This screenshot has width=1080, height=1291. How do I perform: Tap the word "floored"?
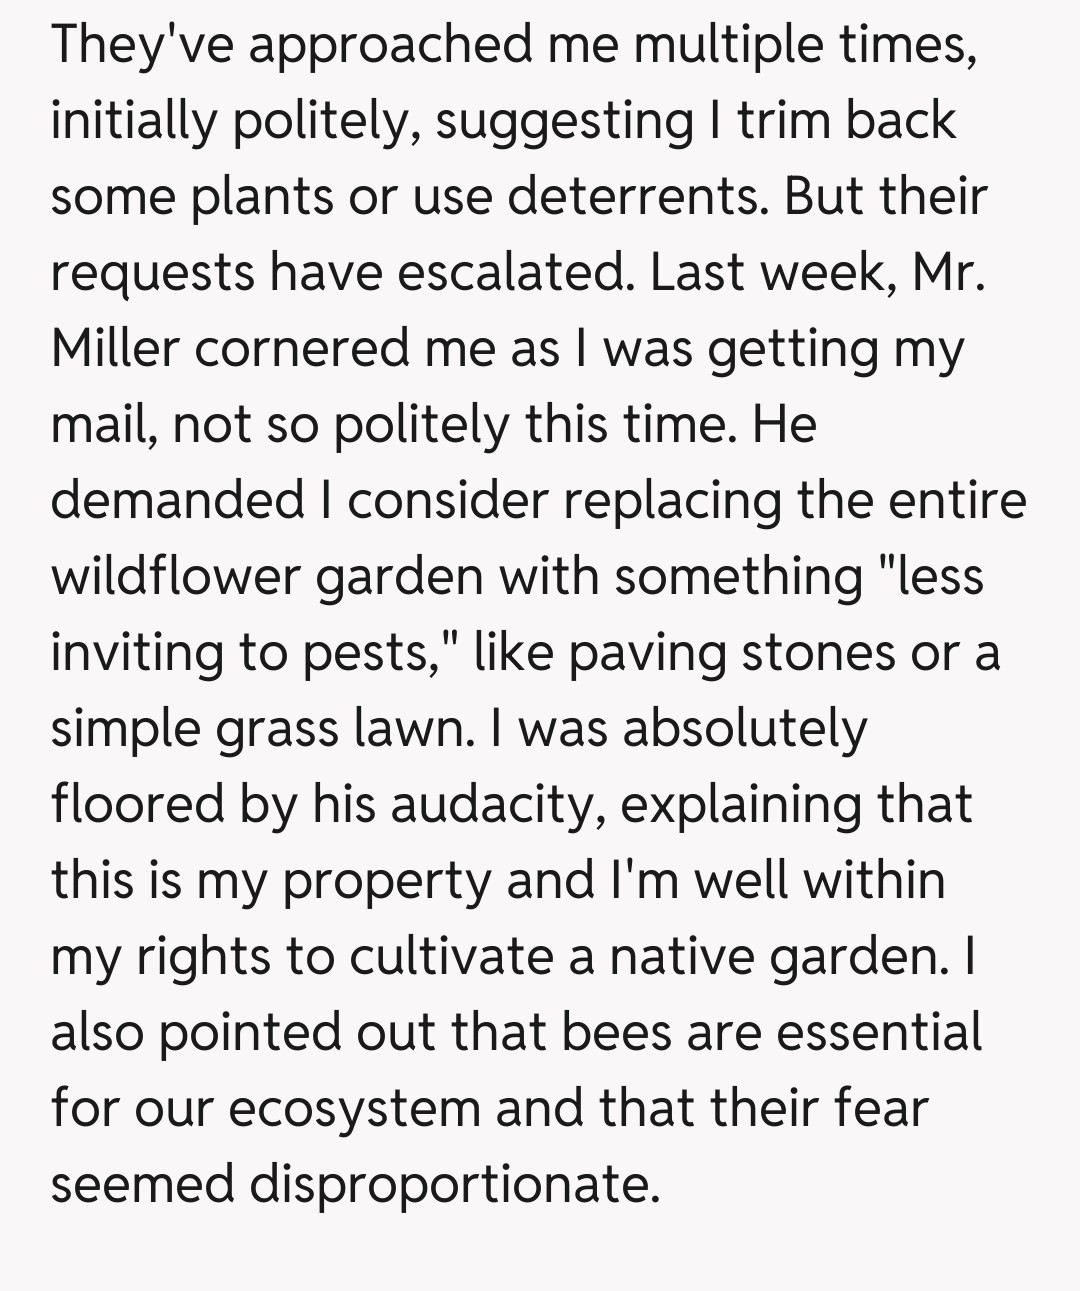pos(137,804)
